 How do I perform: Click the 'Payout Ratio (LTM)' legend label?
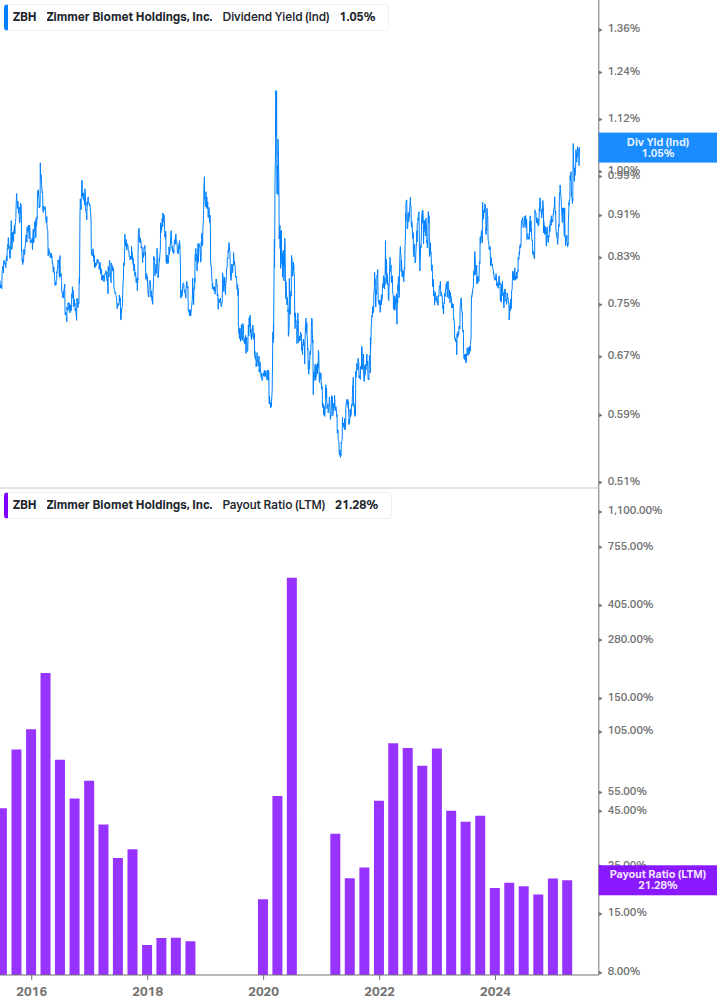(274, 505)
